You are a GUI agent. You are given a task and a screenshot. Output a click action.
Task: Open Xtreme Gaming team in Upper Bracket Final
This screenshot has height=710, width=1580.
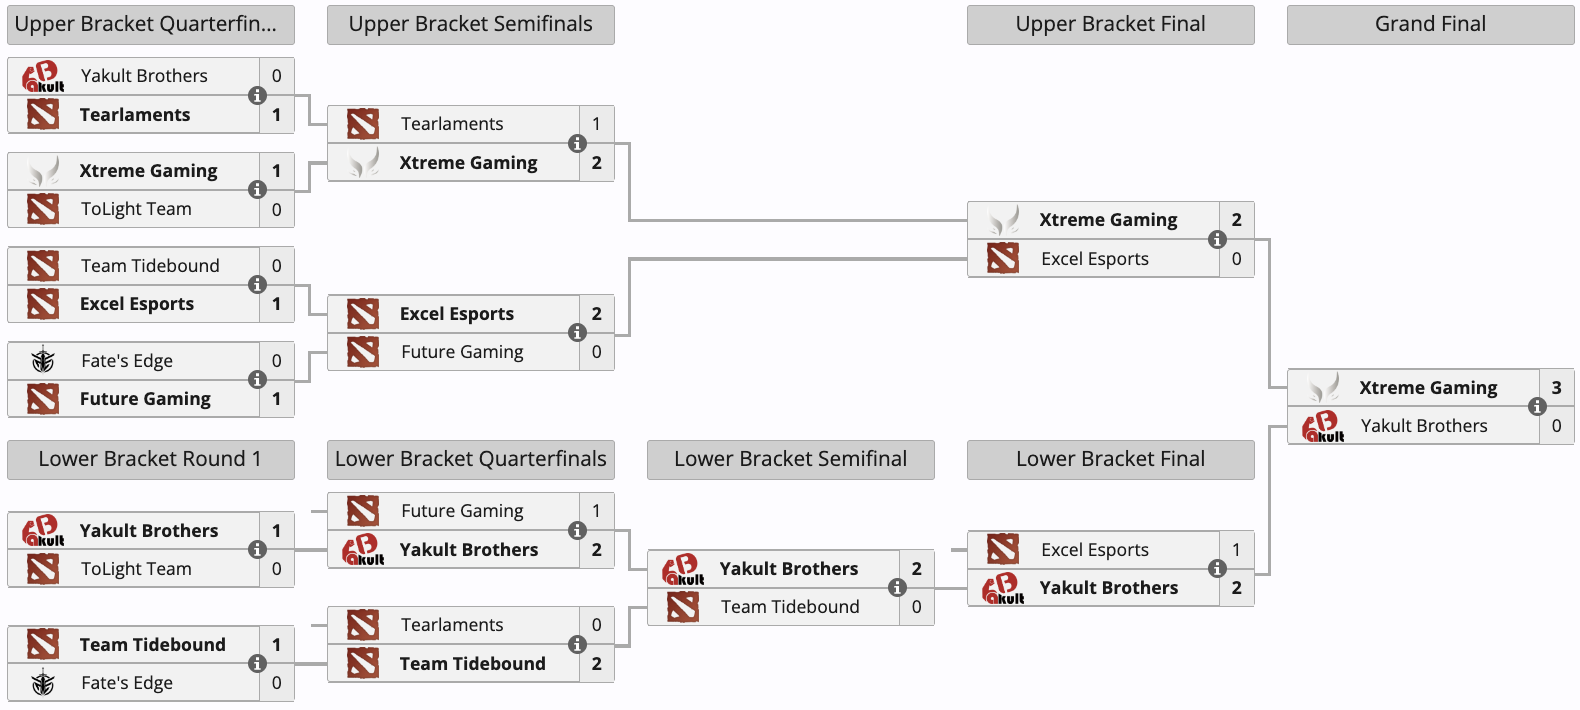click(1108, 220)
